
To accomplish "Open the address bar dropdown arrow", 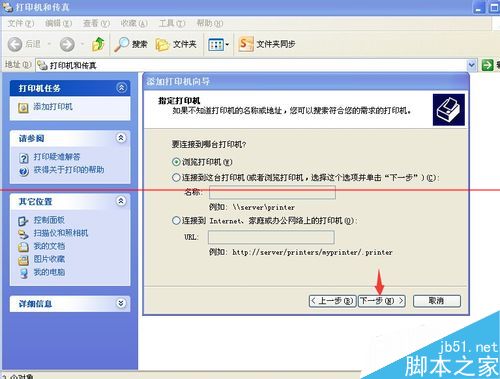I will 471,65.
